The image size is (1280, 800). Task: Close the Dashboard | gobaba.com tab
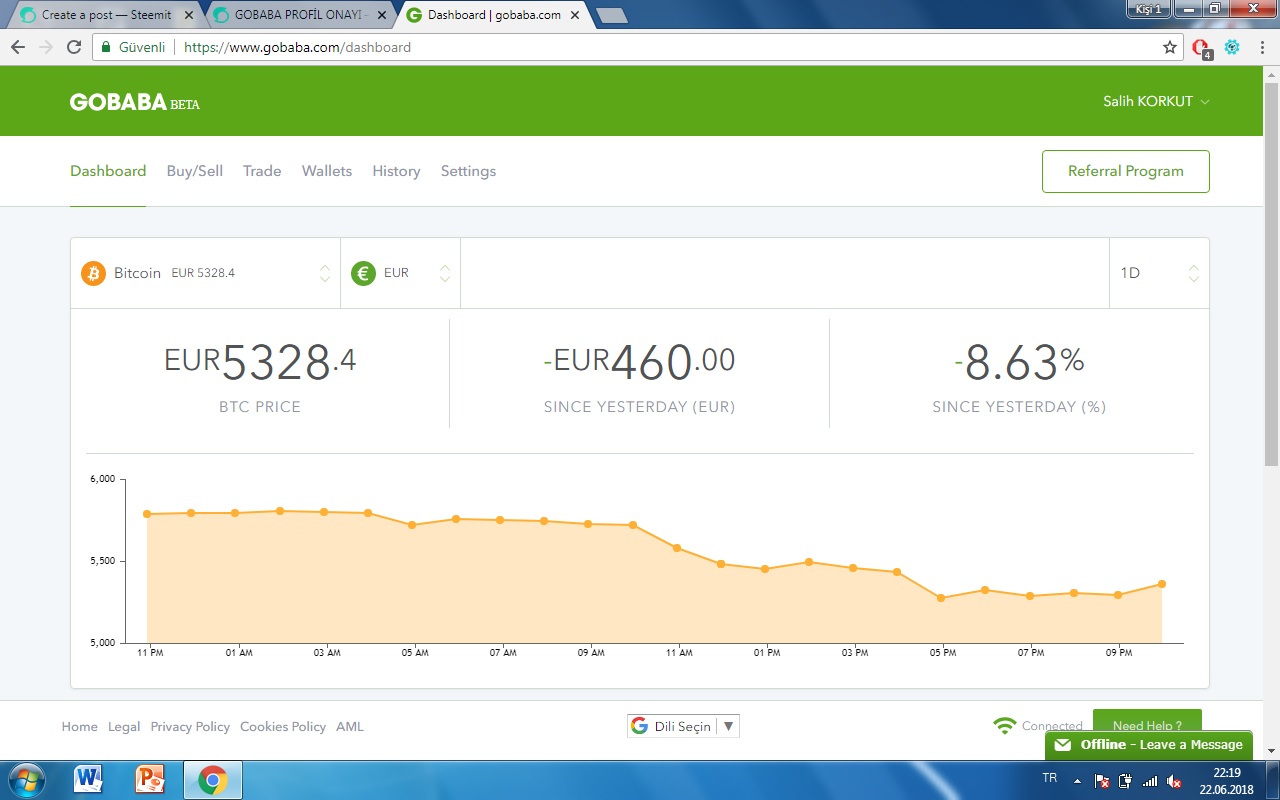pyautogui.click(x=573, y=15)
